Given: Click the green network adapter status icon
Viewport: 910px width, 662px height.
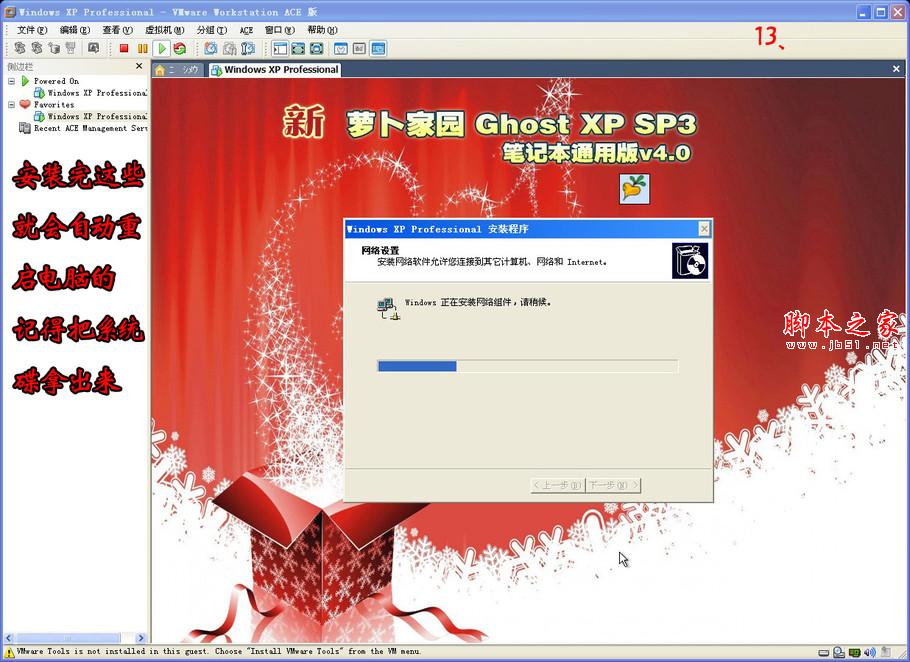Looking at the screenshot, I should [855, 653].
